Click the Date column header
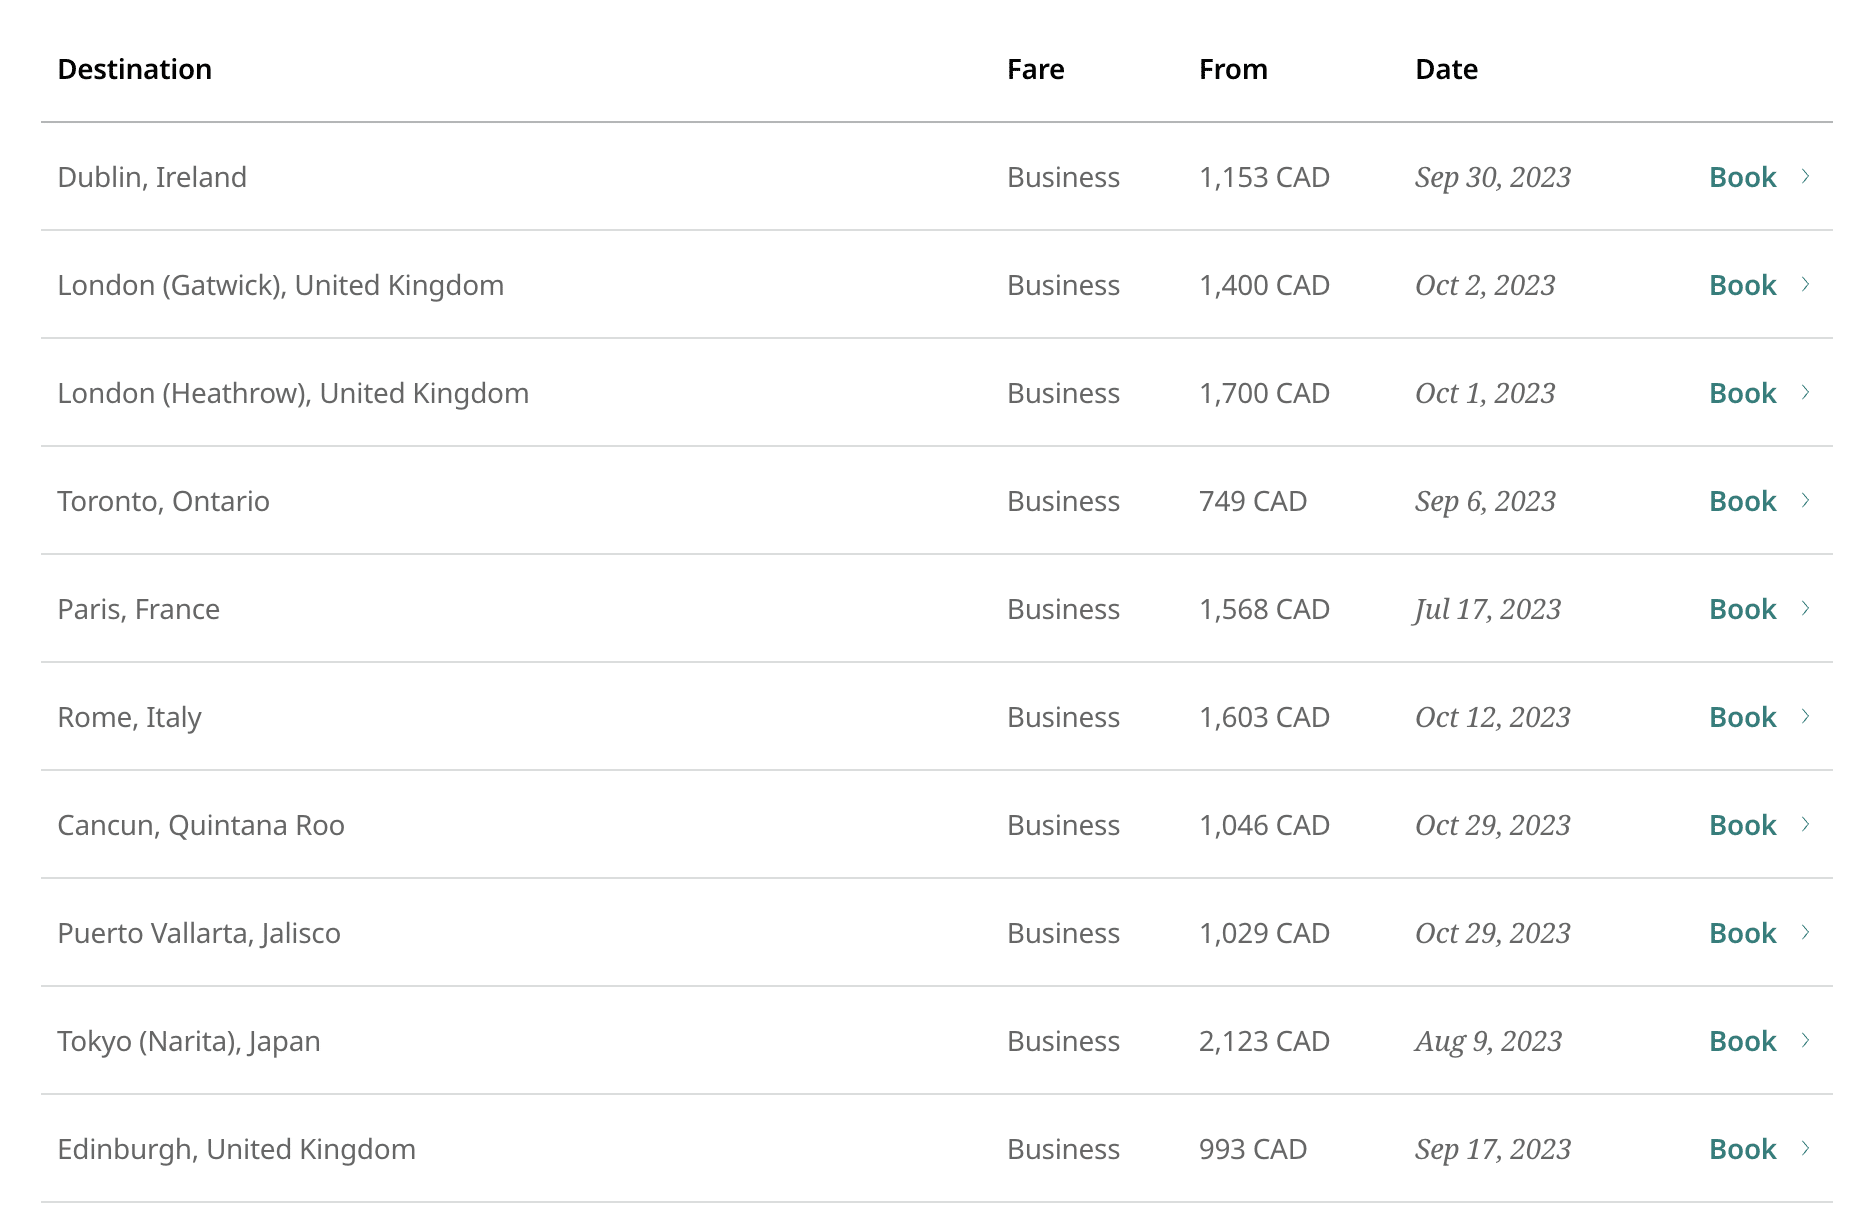1866x1214 pixels. (x=1446, y=69)
